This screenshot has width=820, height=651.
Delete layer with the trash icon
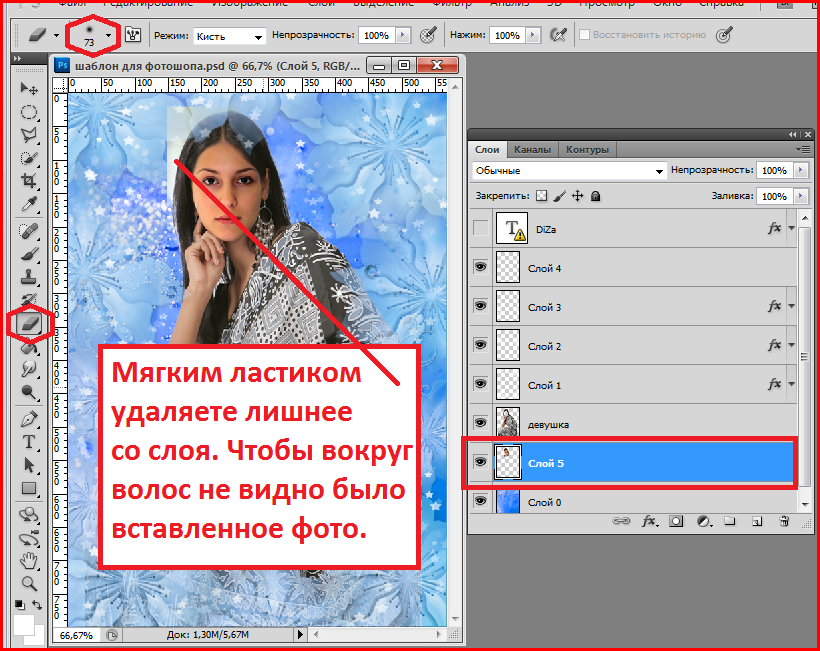tap(784, 521)
